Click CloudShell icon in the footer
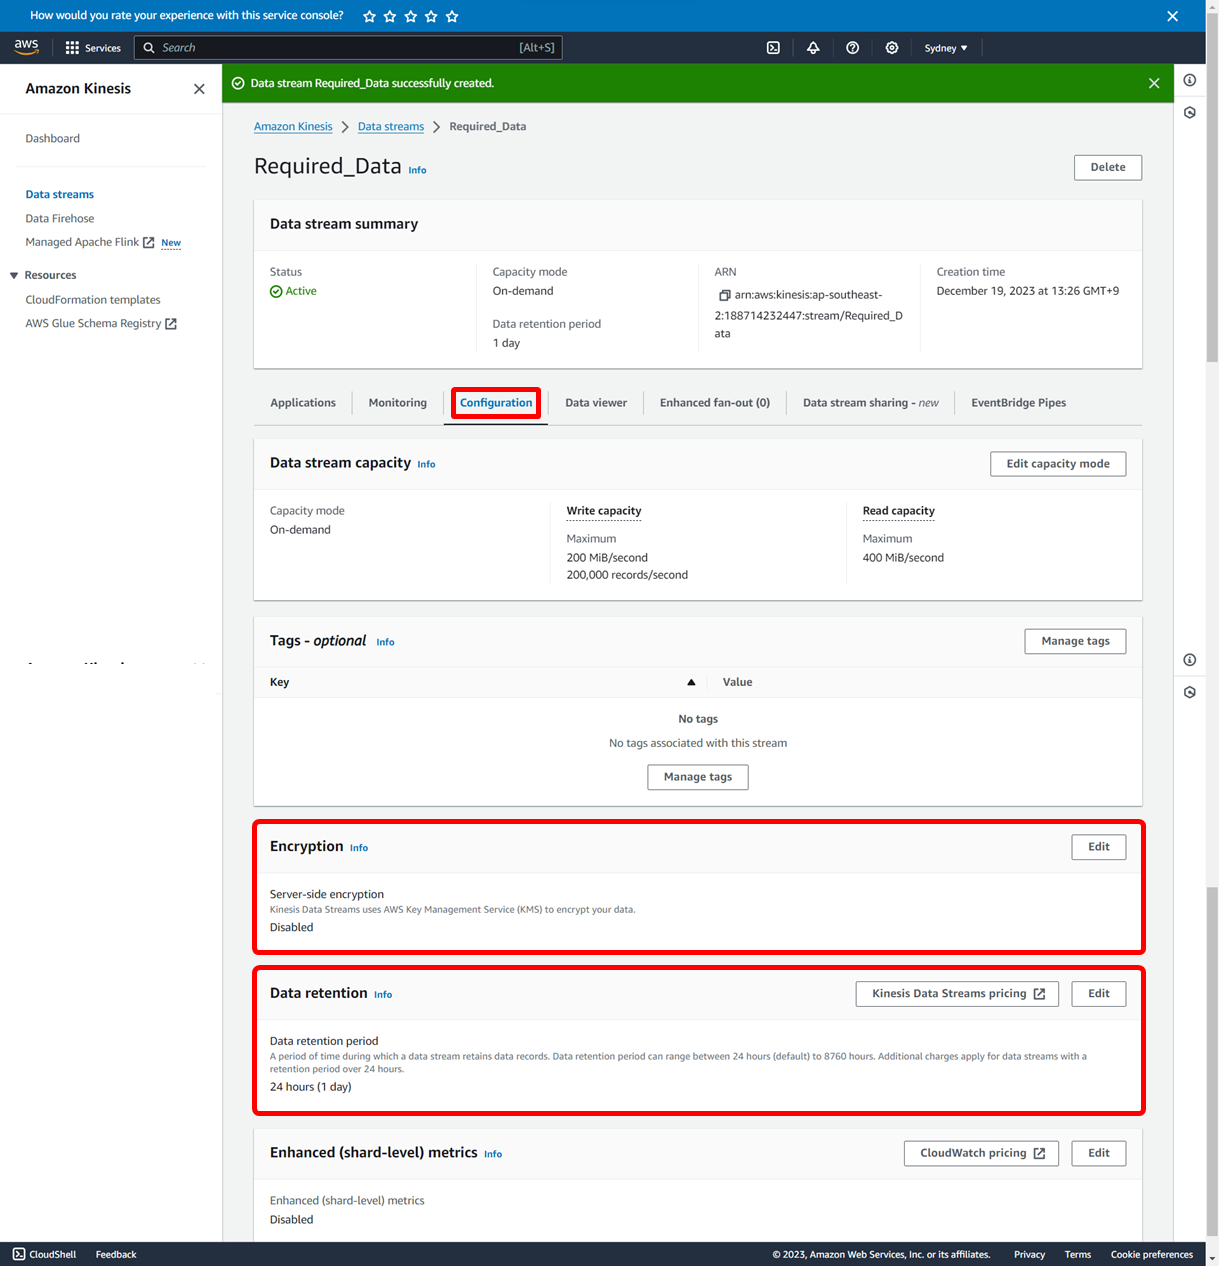 (19, 1254)
